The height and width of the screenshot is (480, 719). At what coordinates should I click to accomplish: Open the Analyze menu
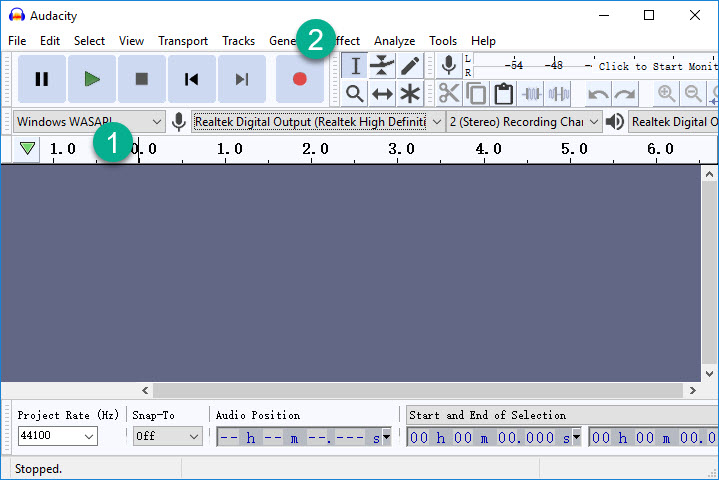(x=394, y=41)
